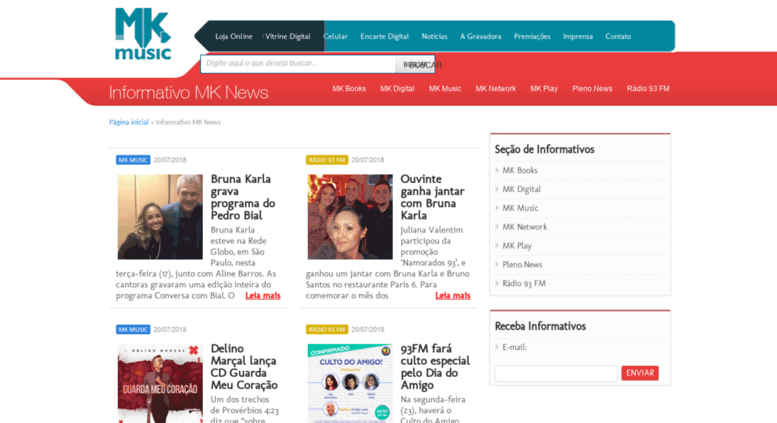The image size is (777, 423).
Task: Click RÁDIO 93 FM tag on 93FM culto article
Action: [x=327, y=329]
